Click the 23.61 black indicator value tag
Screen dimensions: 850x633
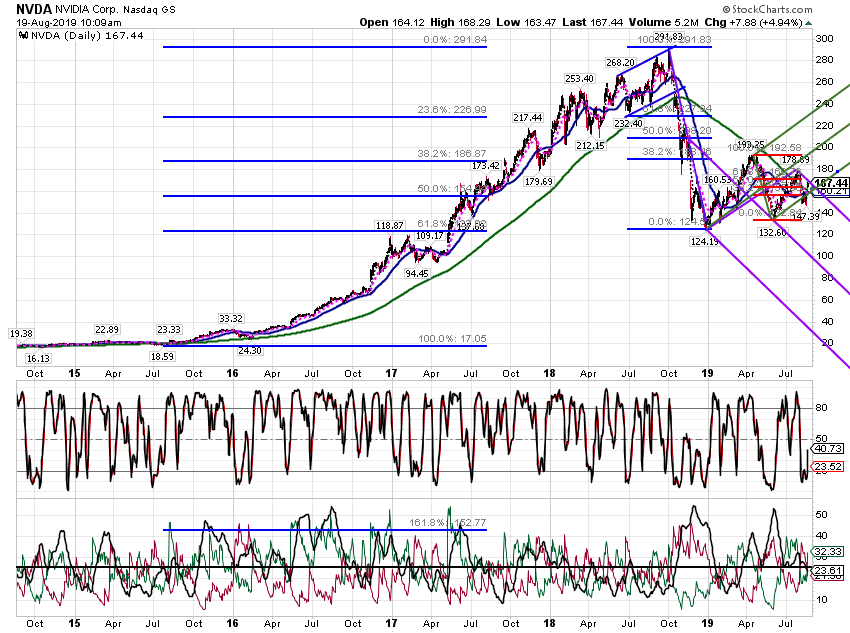(x=828, y=570)
